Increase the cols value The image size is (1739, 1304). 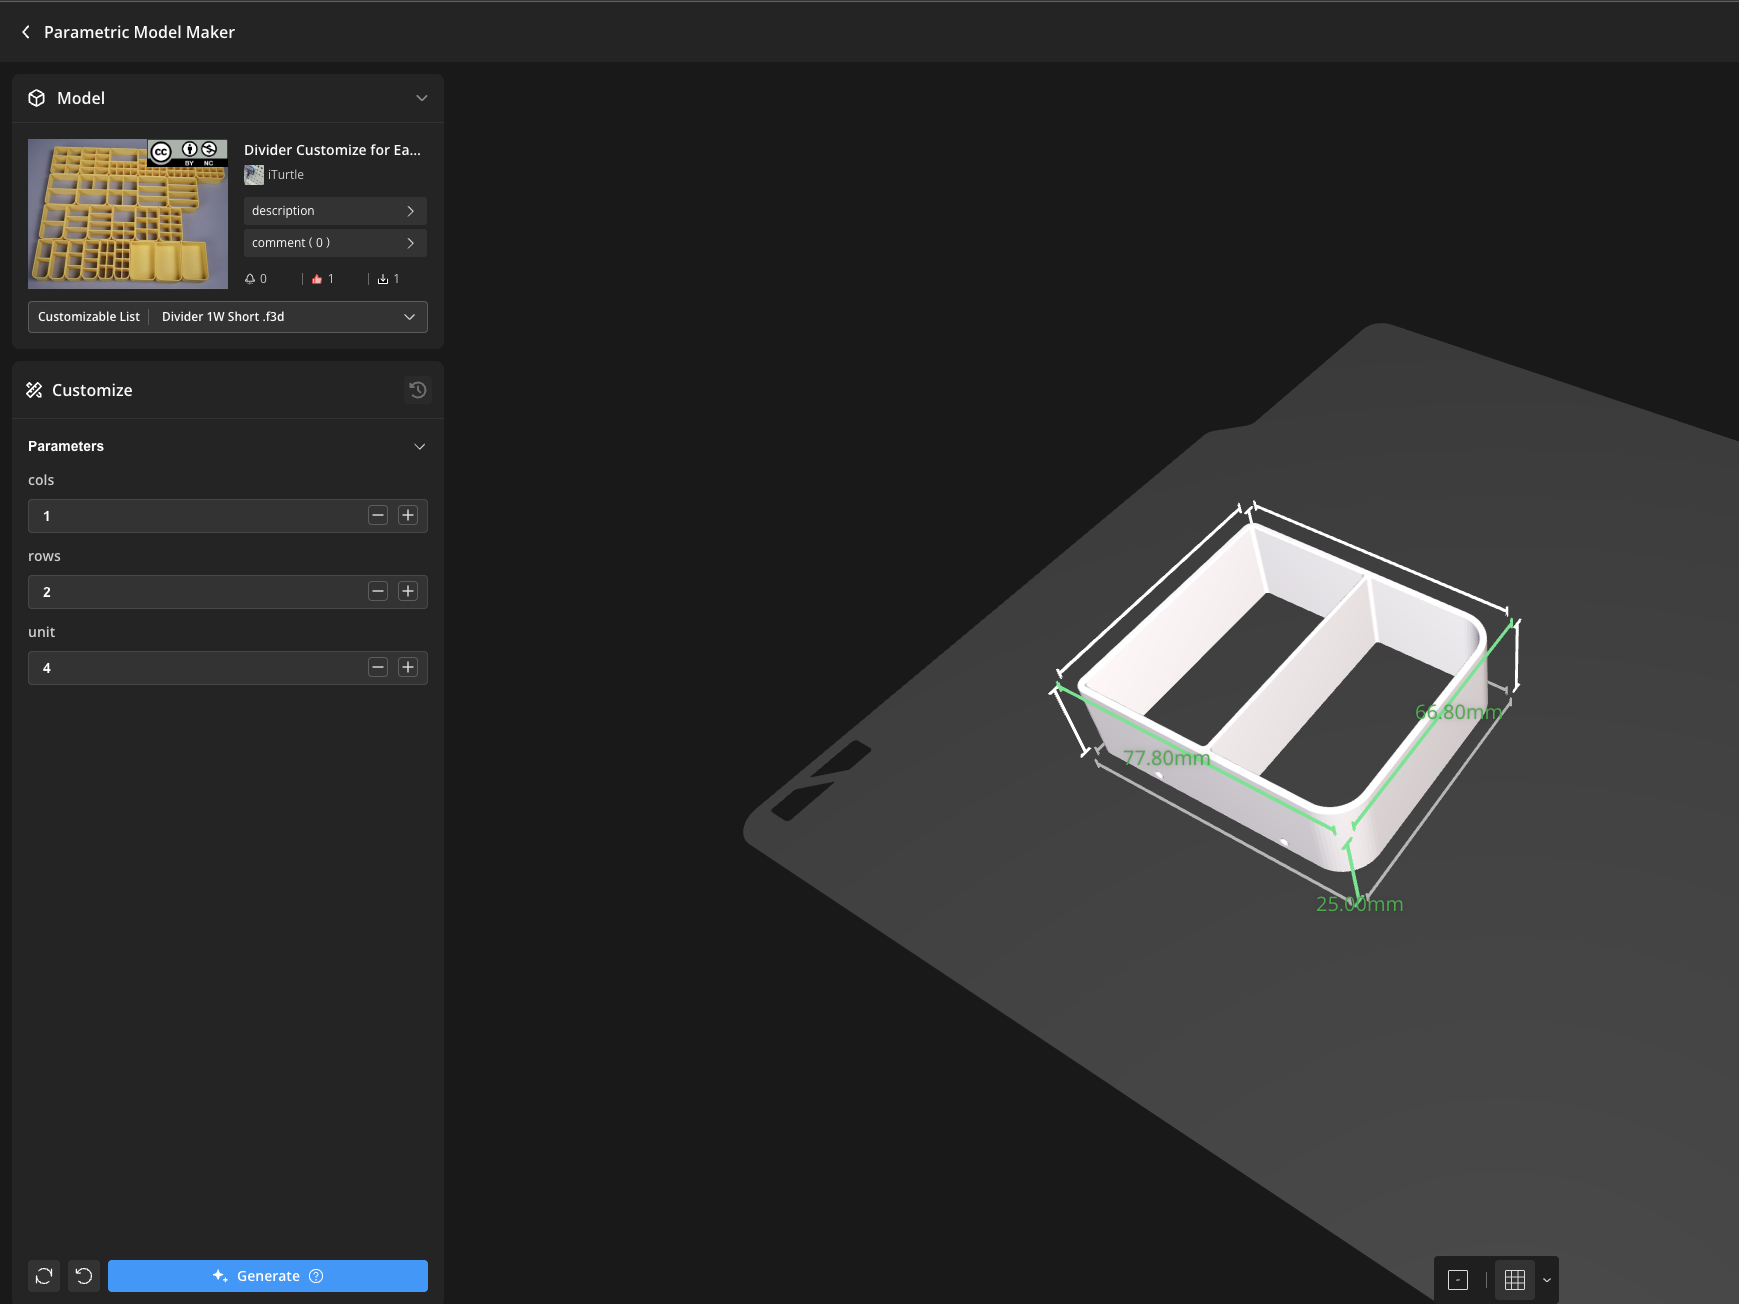pos(408,515)
